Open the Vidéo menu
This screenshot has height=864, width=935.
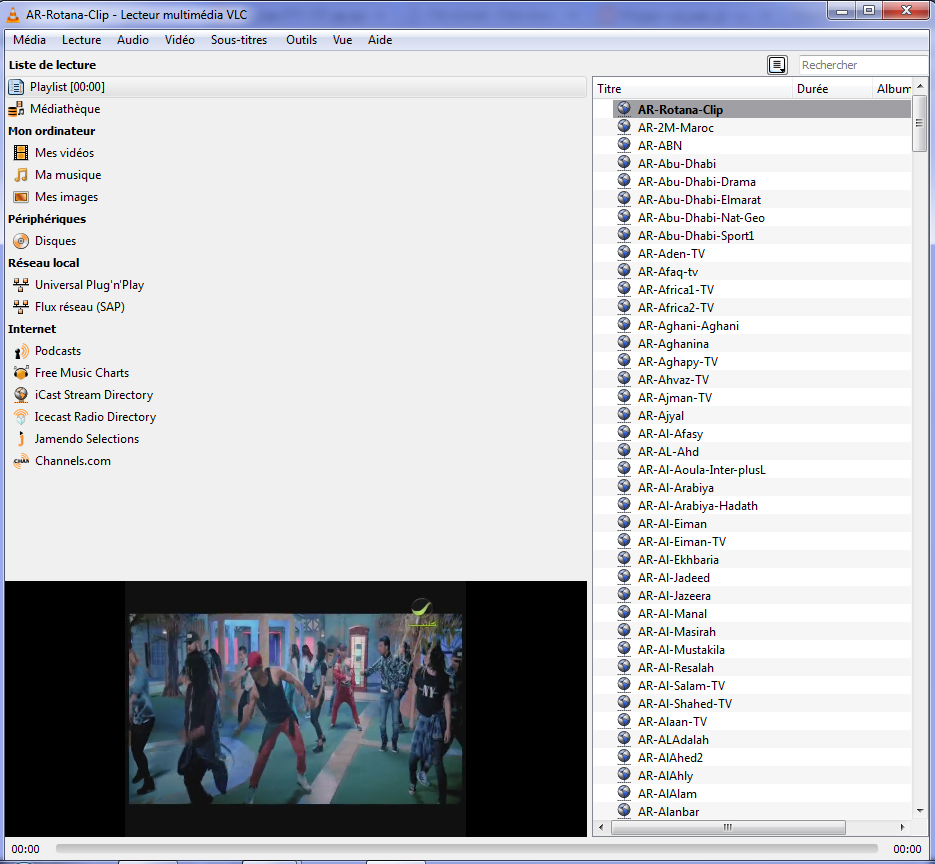(179, 40)
